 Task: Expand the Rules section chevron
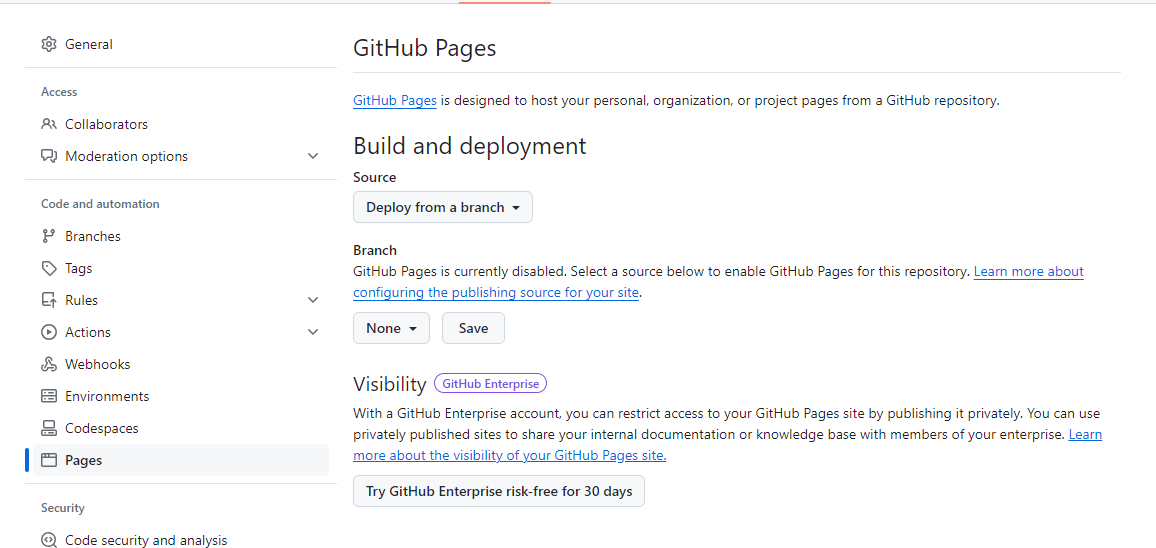point(313,300)
